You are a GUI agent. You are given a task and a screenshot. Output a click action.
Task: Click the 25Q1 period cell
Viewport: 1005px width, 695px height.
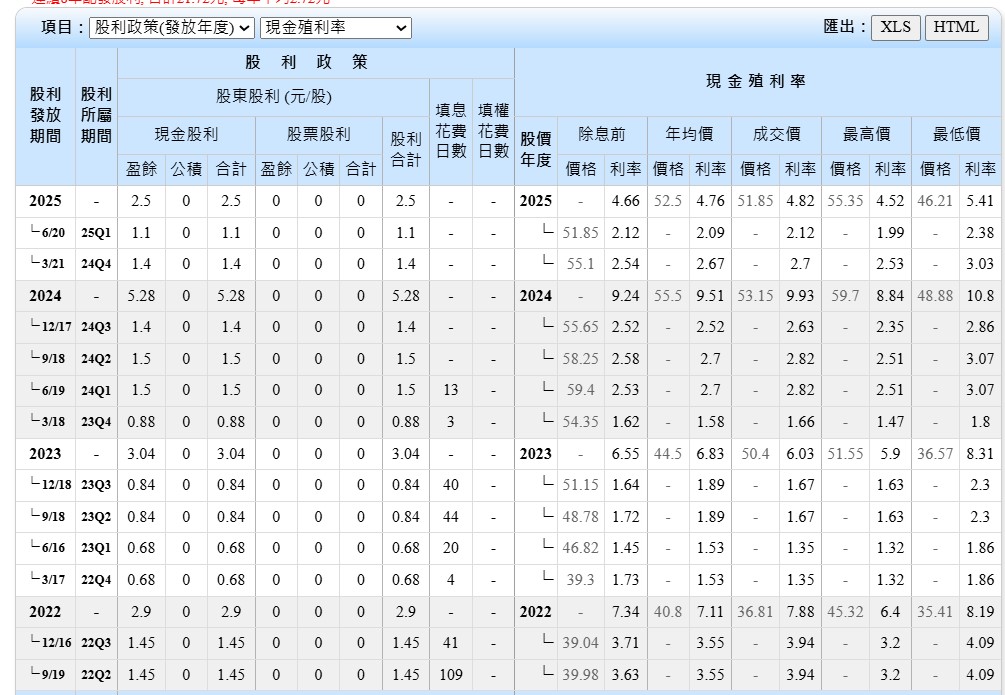pos(96,233)
